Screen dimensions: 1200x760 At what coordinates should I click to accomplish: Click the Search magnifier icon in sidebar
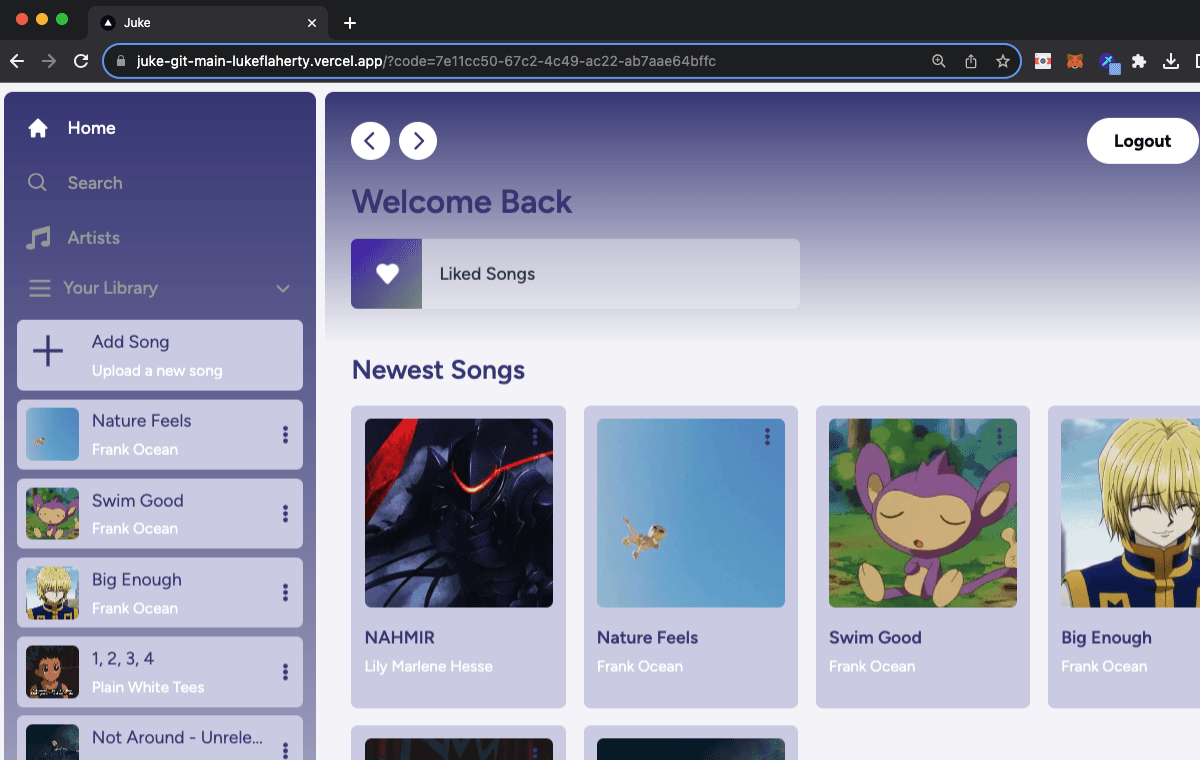point(38,183)
